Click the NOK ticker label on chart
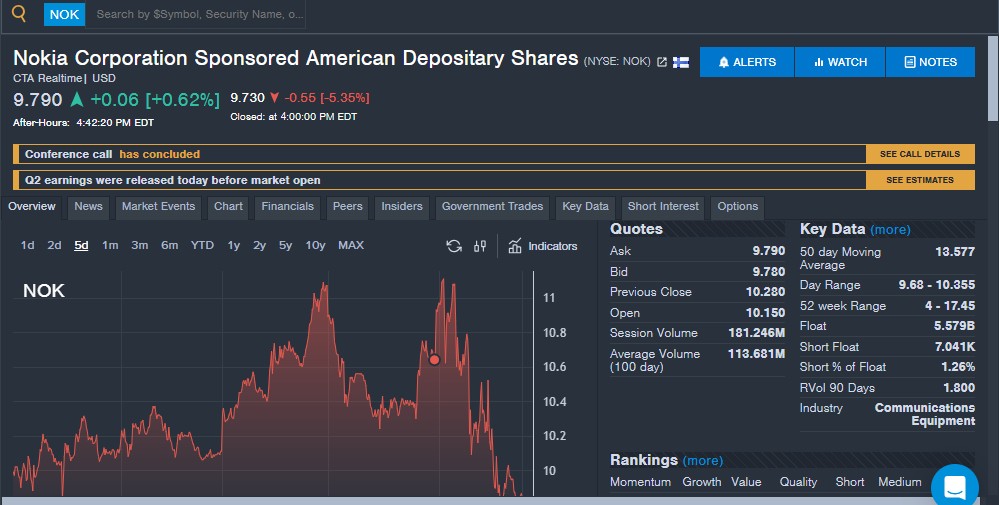This screenshot has width=999, height=505. tap(44, 290)
